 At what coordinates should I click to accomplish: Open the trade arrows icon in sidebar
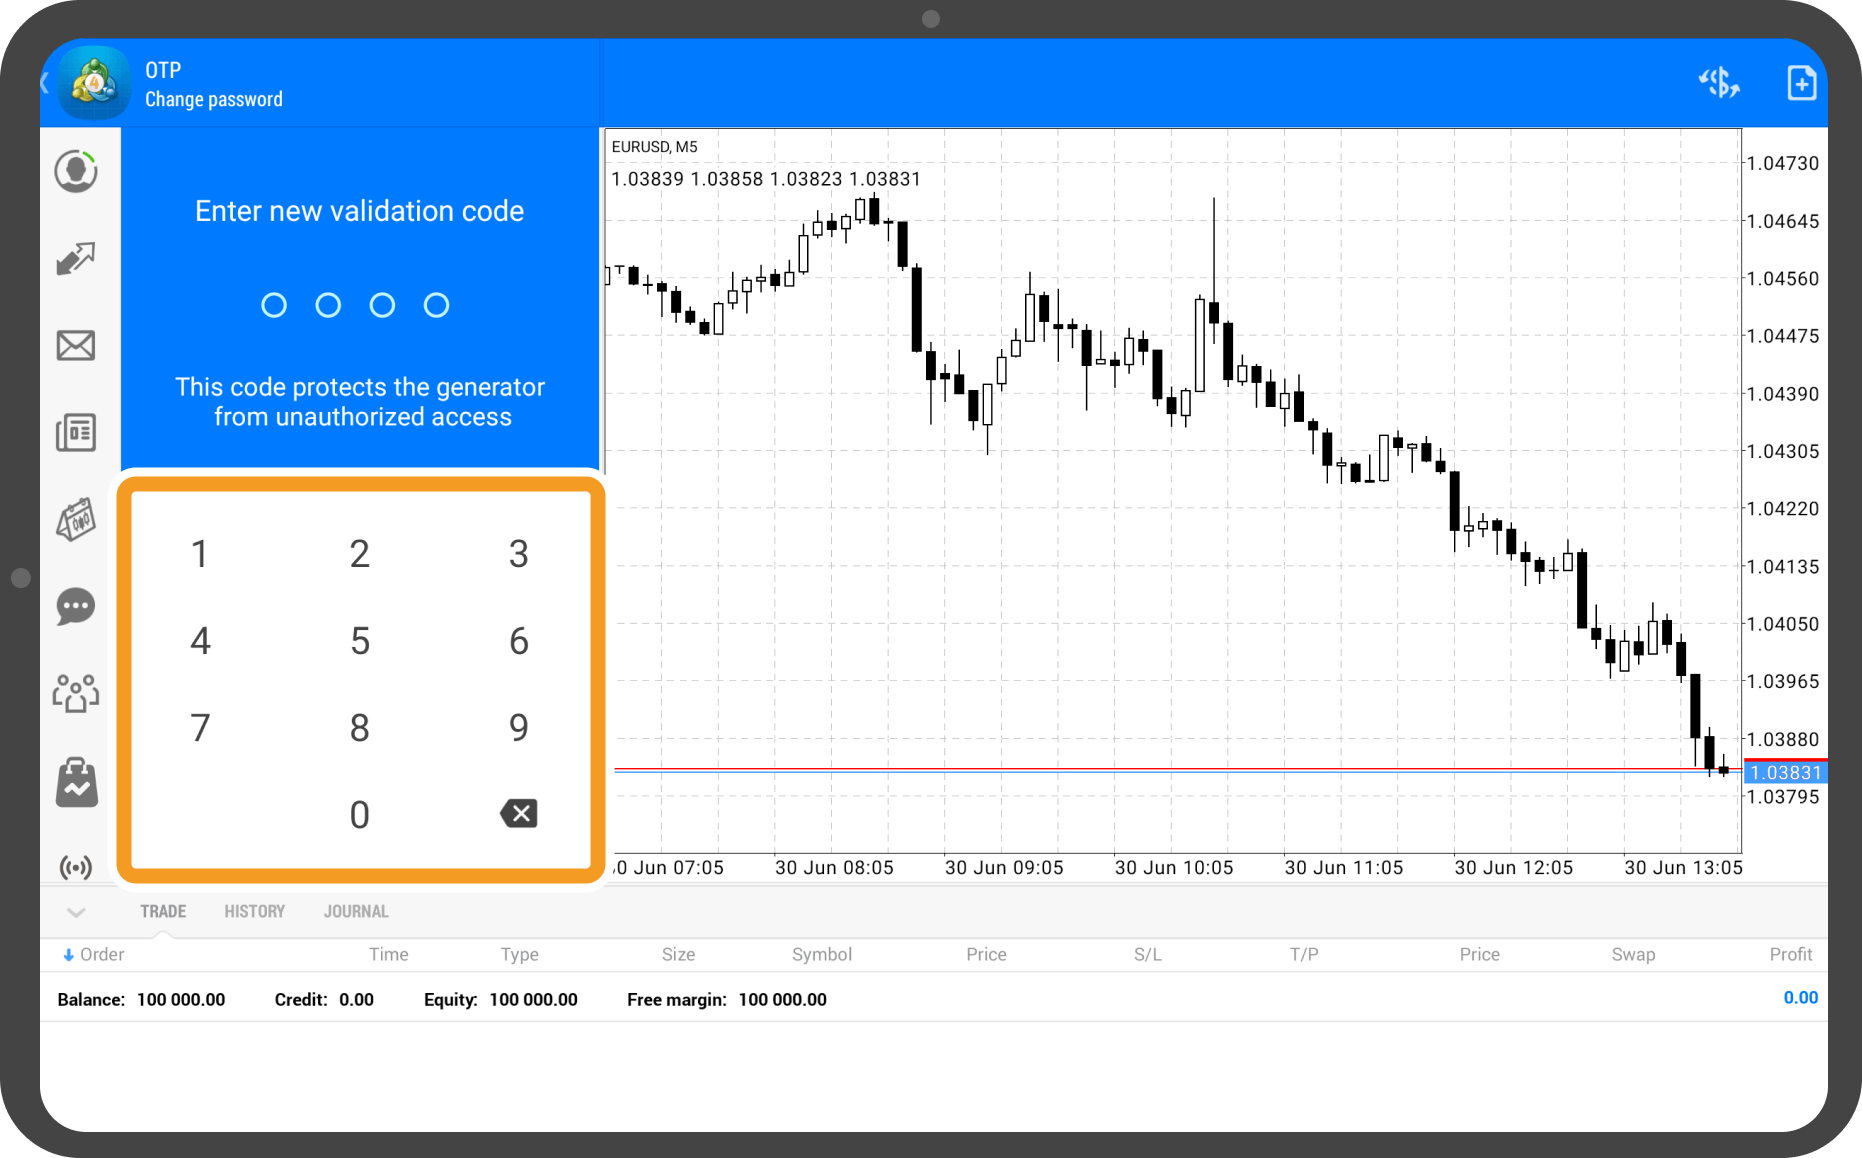[76, 259]
